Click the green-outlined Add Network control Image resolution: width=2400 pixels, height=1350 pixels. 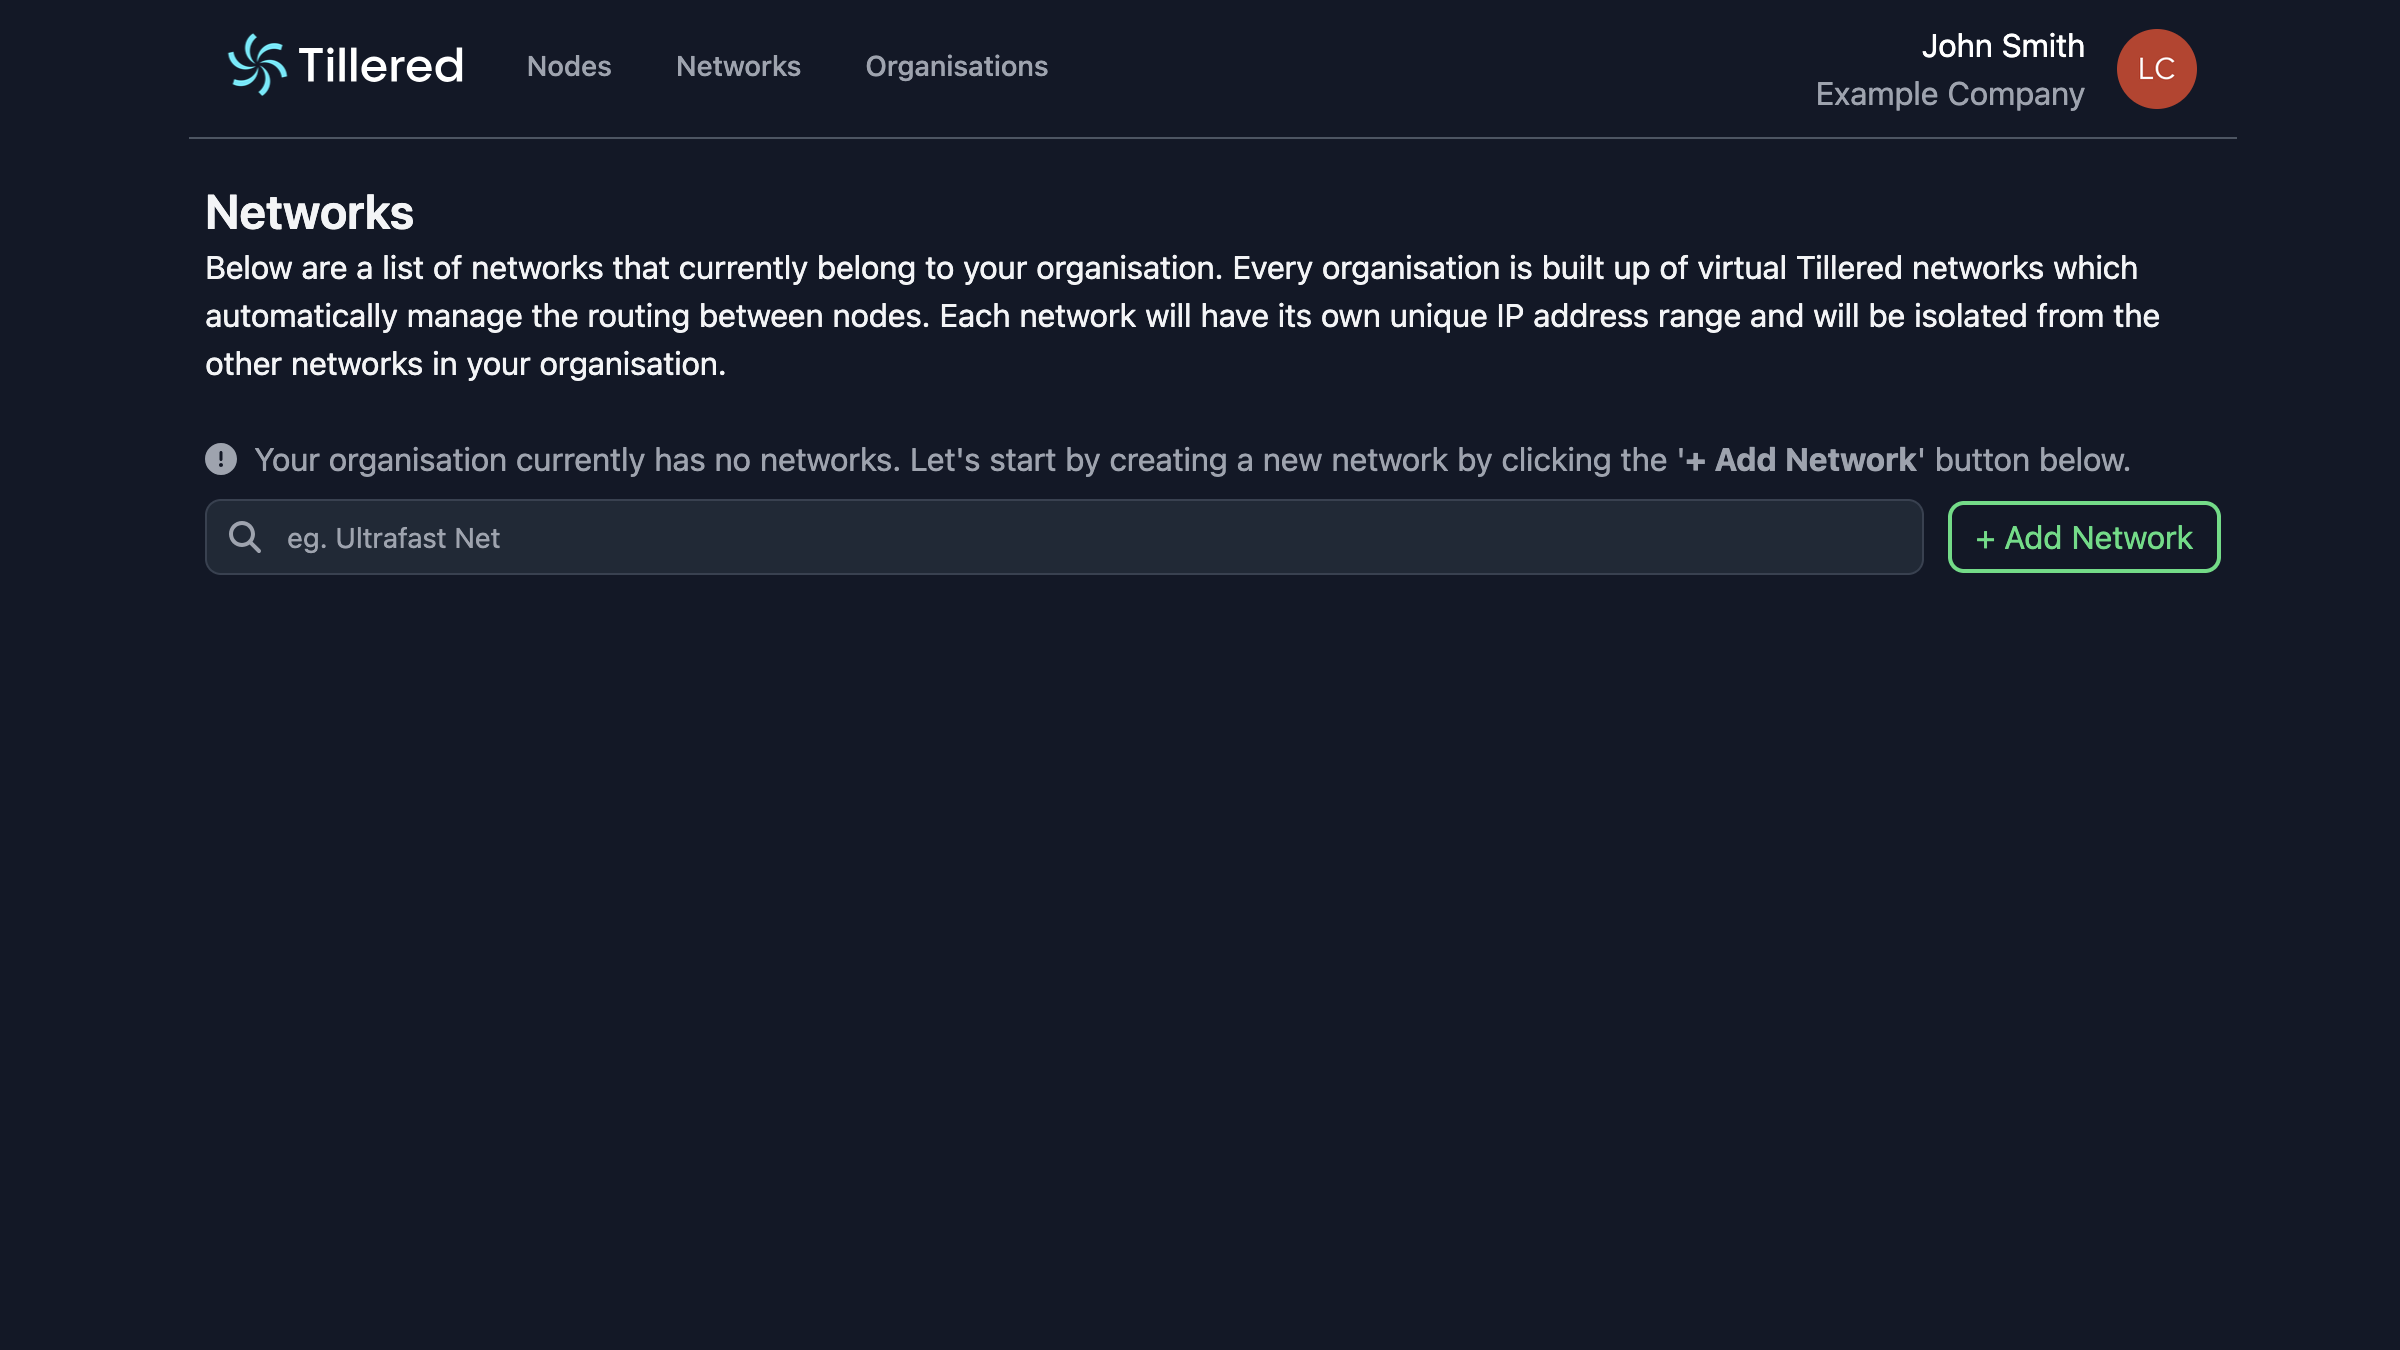pyautogui.click(x=2083, y=537)
